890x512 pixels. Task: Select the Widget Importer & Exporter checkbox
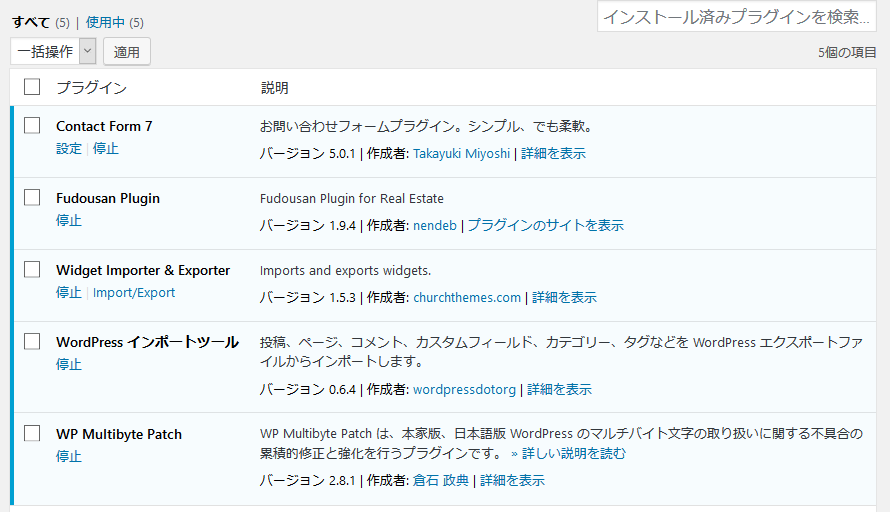tap(32, 270)
